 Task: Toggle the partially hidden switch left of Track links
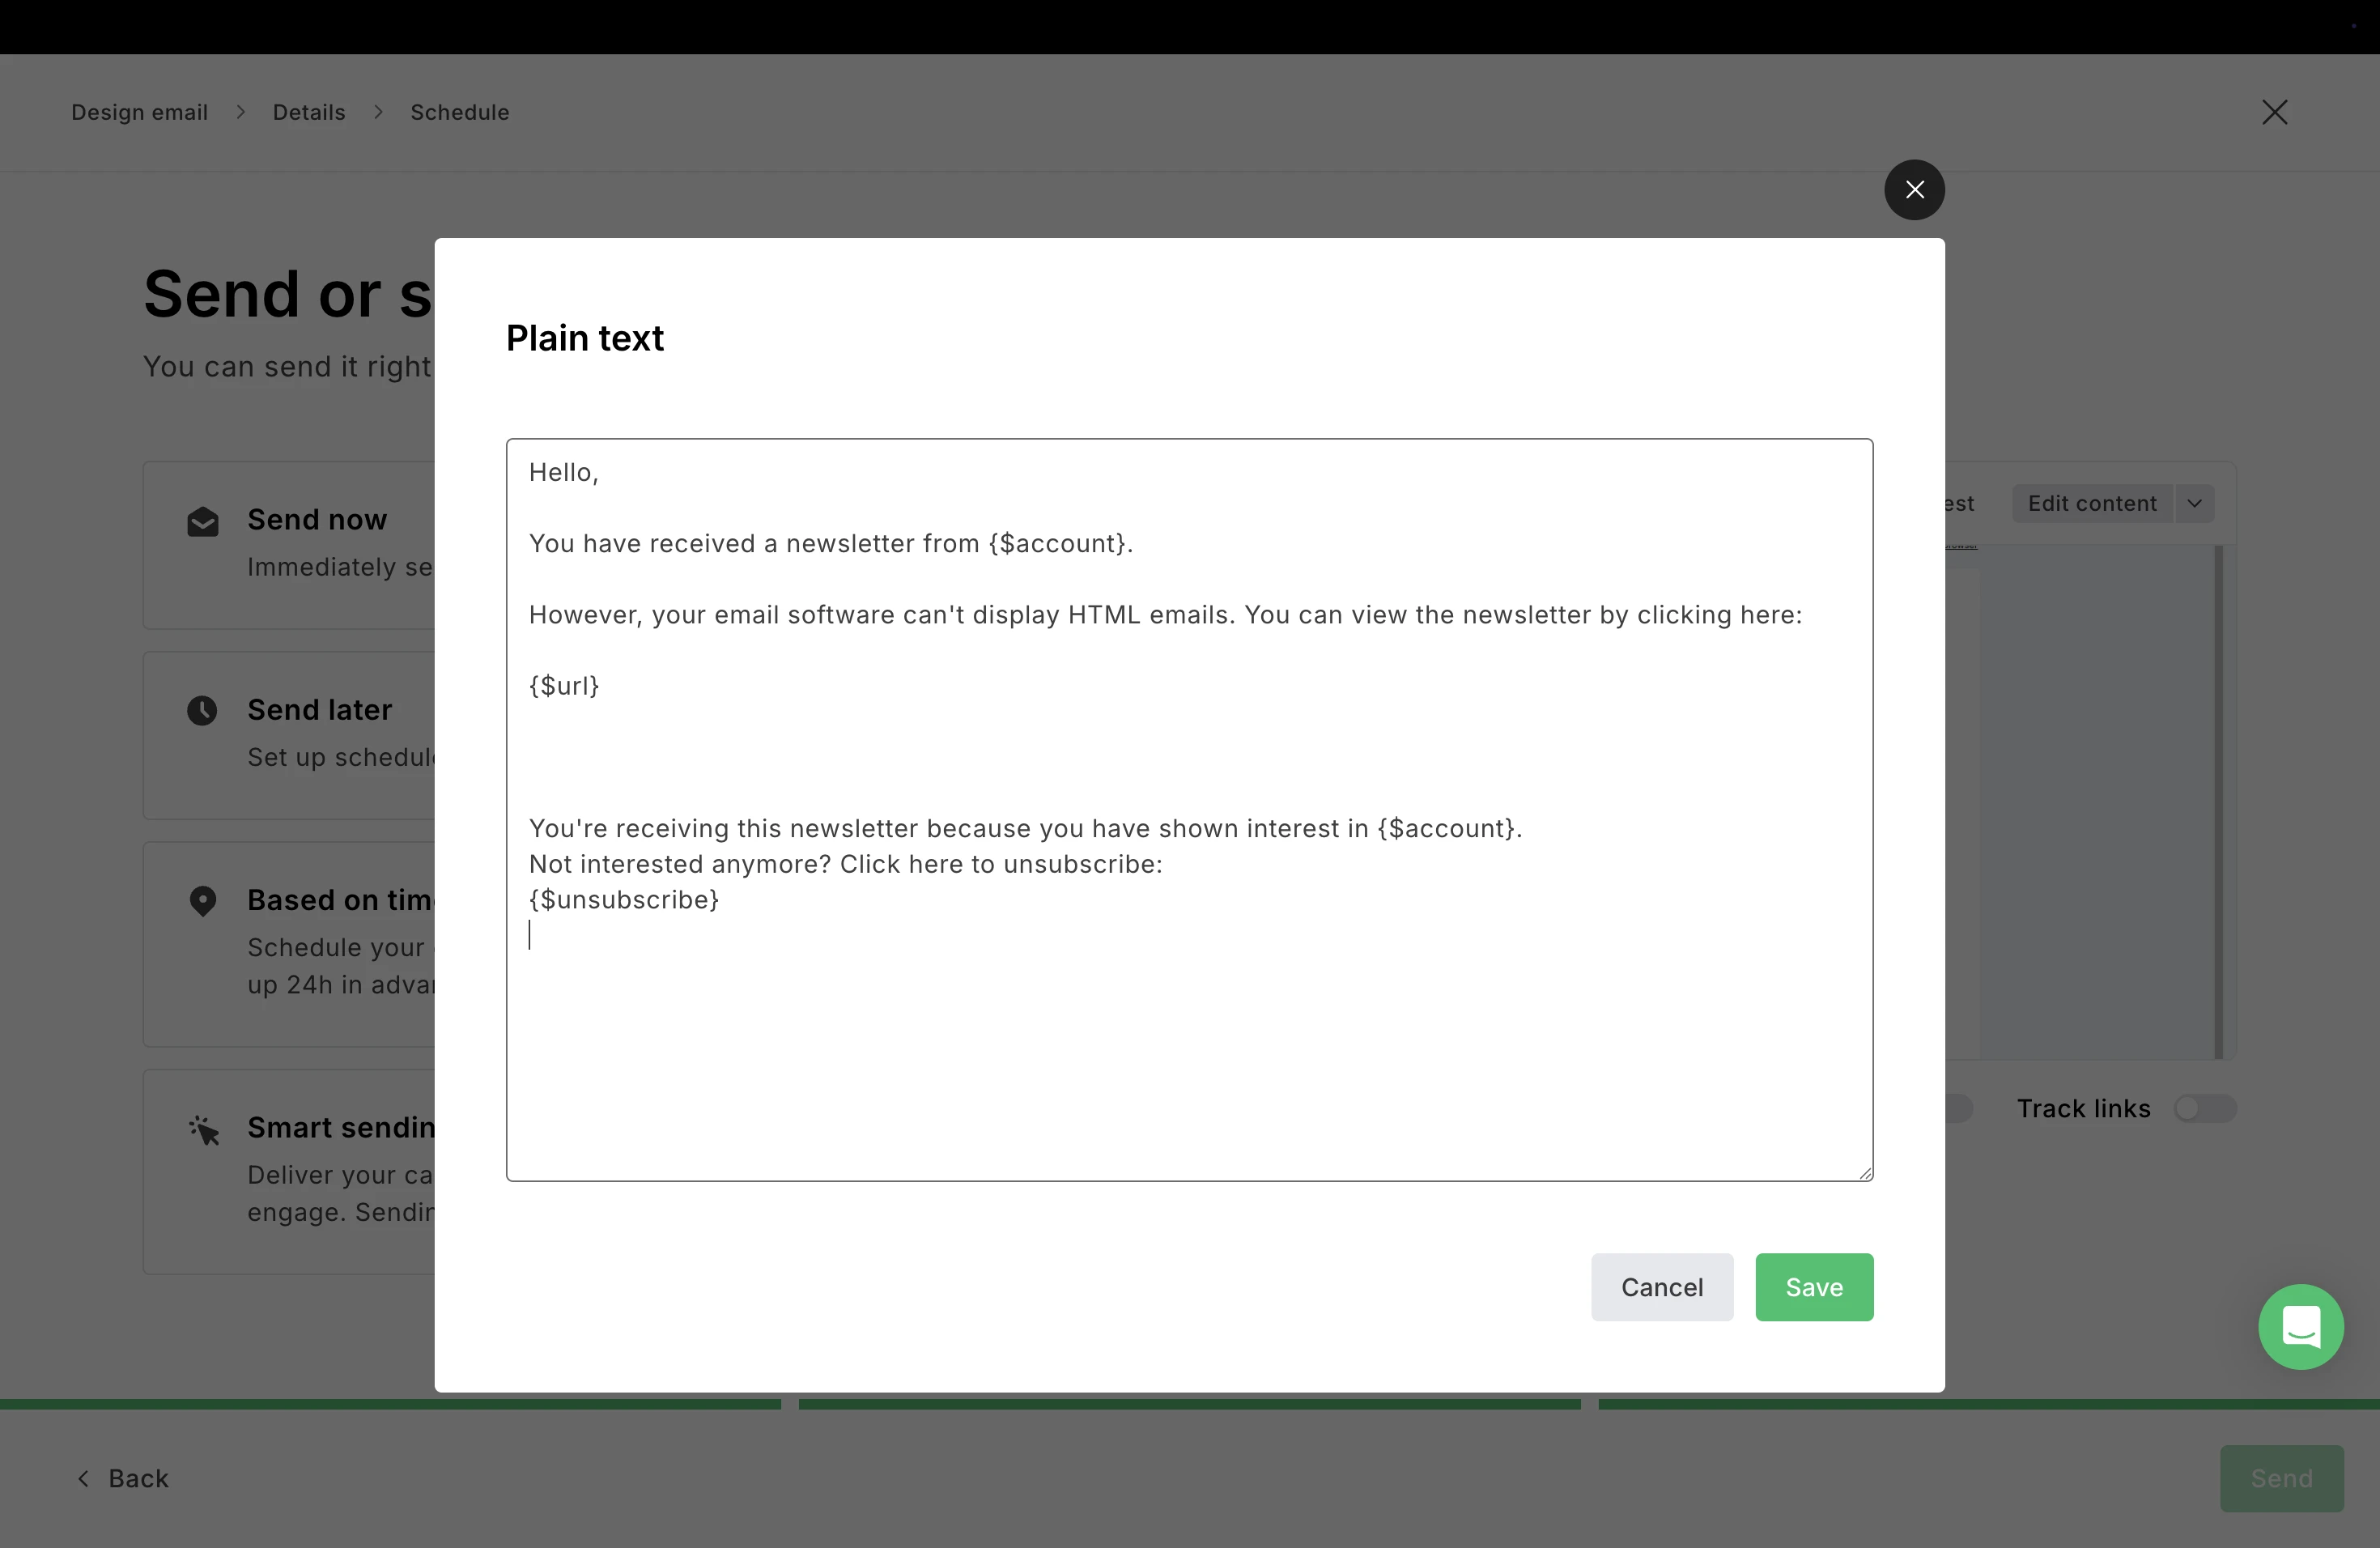(1959, 1108)
